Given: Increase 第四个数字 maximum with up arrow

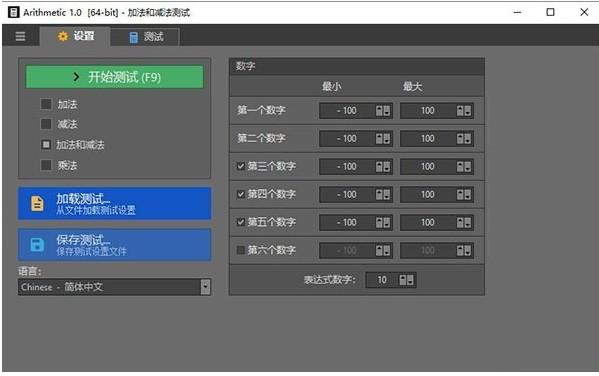Looking at the screenshot, I should pyautogui.click(x=460, y=194).
